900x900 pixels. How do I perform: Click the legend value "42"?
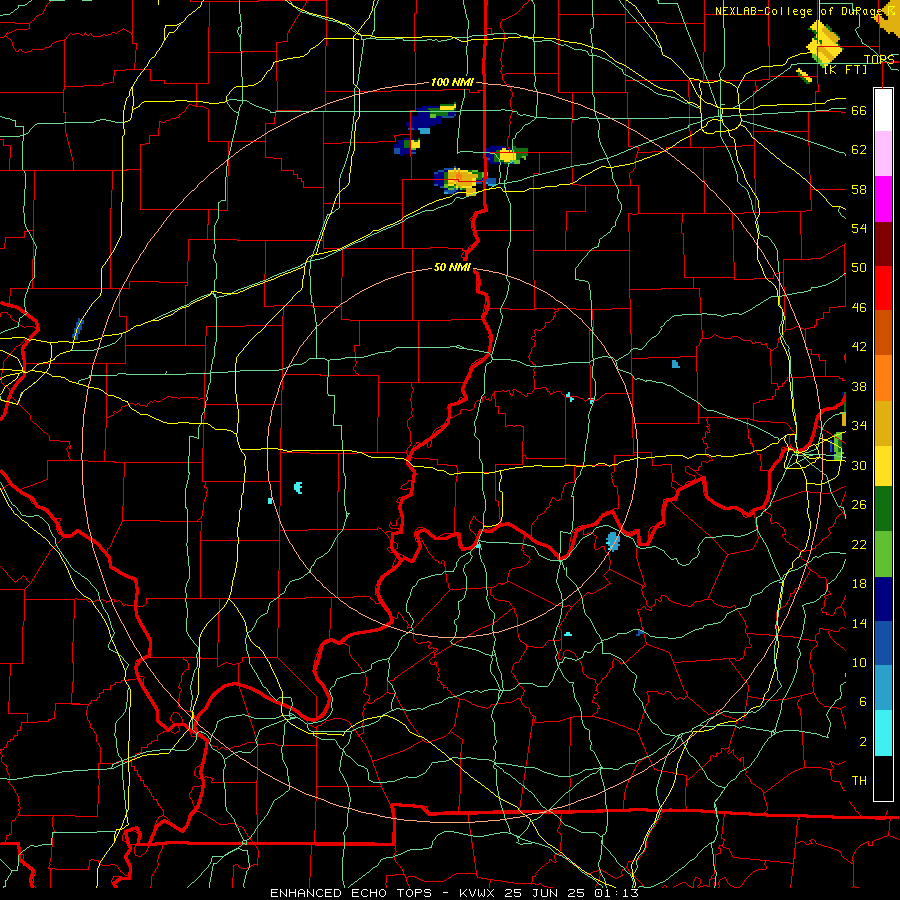coord(859,347)
